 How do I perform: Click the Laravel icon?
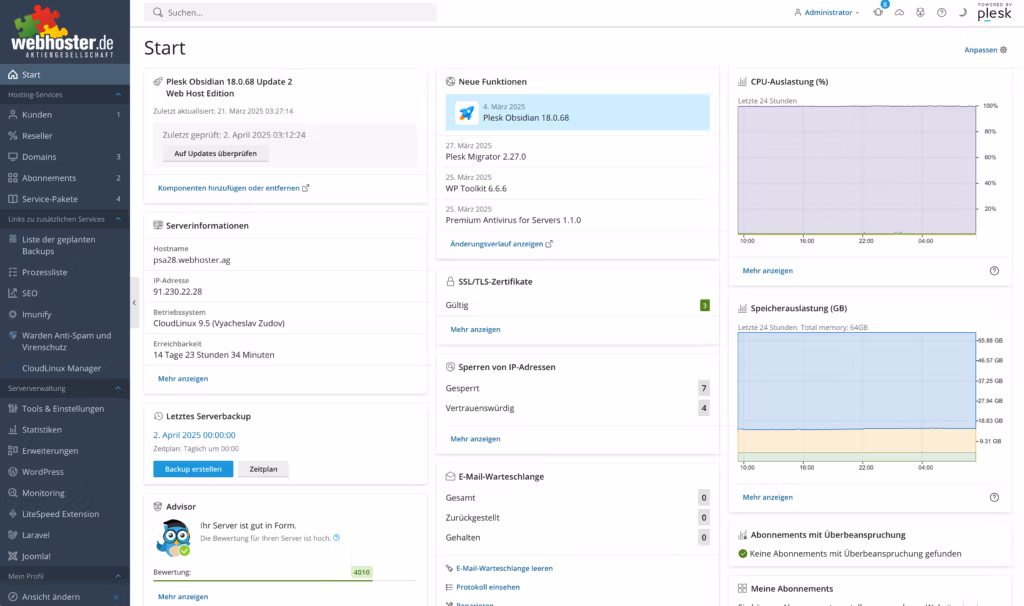[12, 535]
